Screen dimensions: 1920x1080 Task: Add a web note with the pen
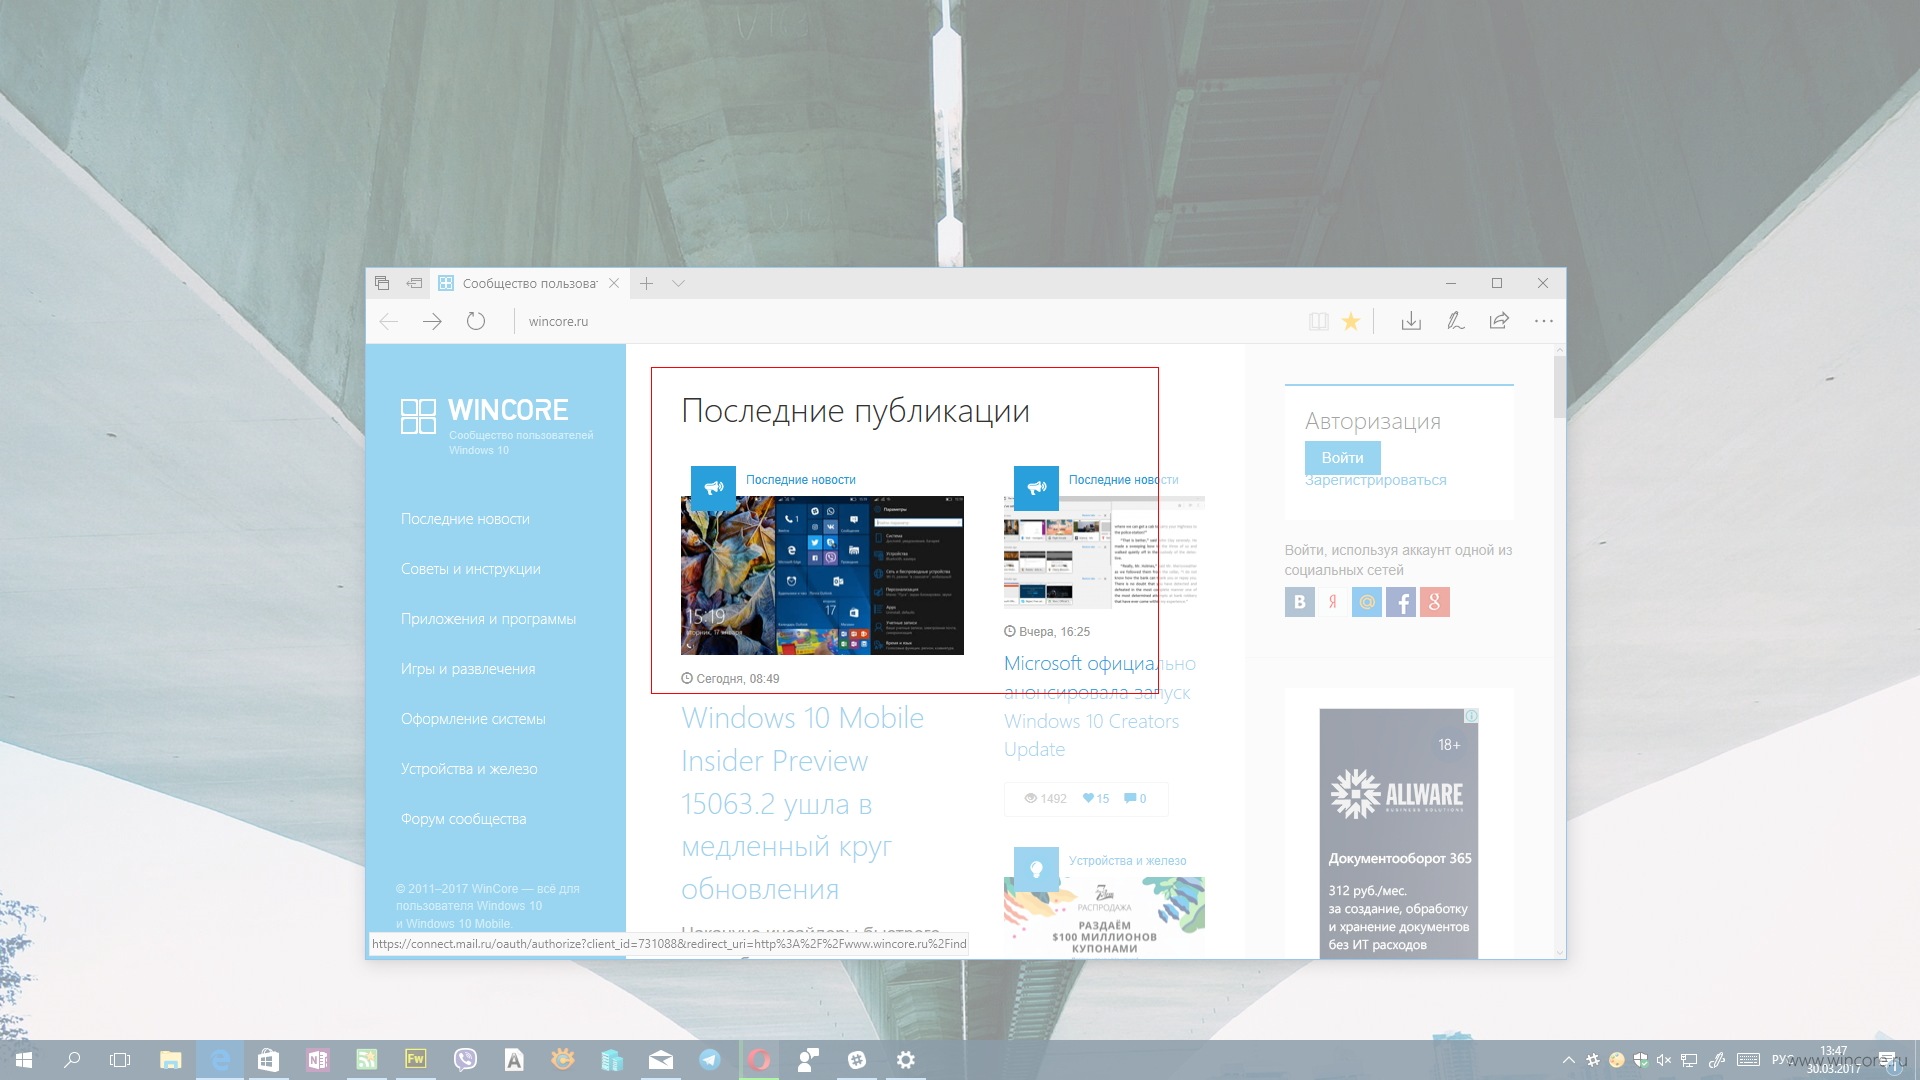click(1455, 321)
